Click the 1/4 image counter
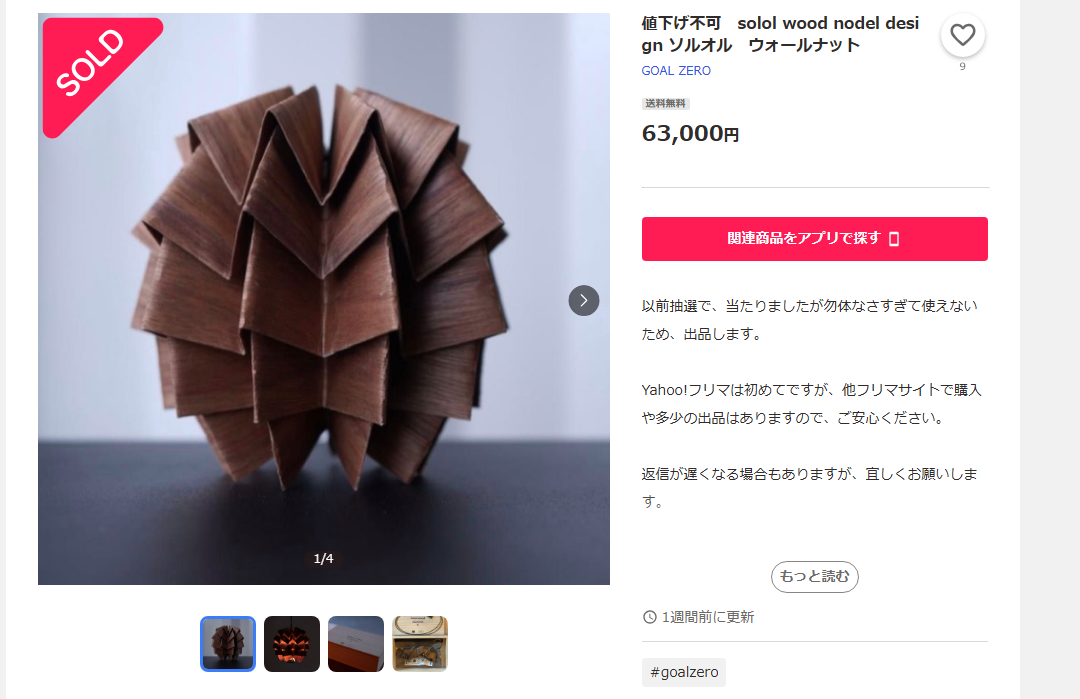 324,559
